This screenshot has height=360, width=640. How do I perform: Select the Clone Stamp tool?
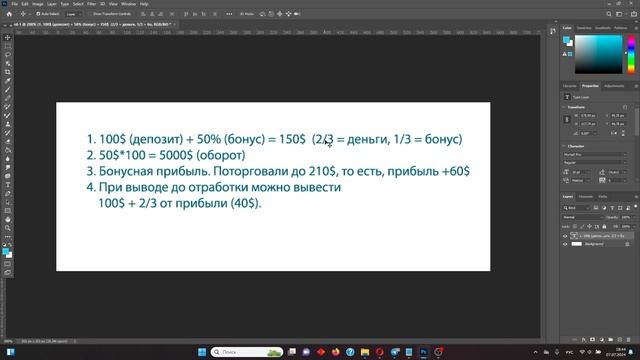(x=7, y=124)
